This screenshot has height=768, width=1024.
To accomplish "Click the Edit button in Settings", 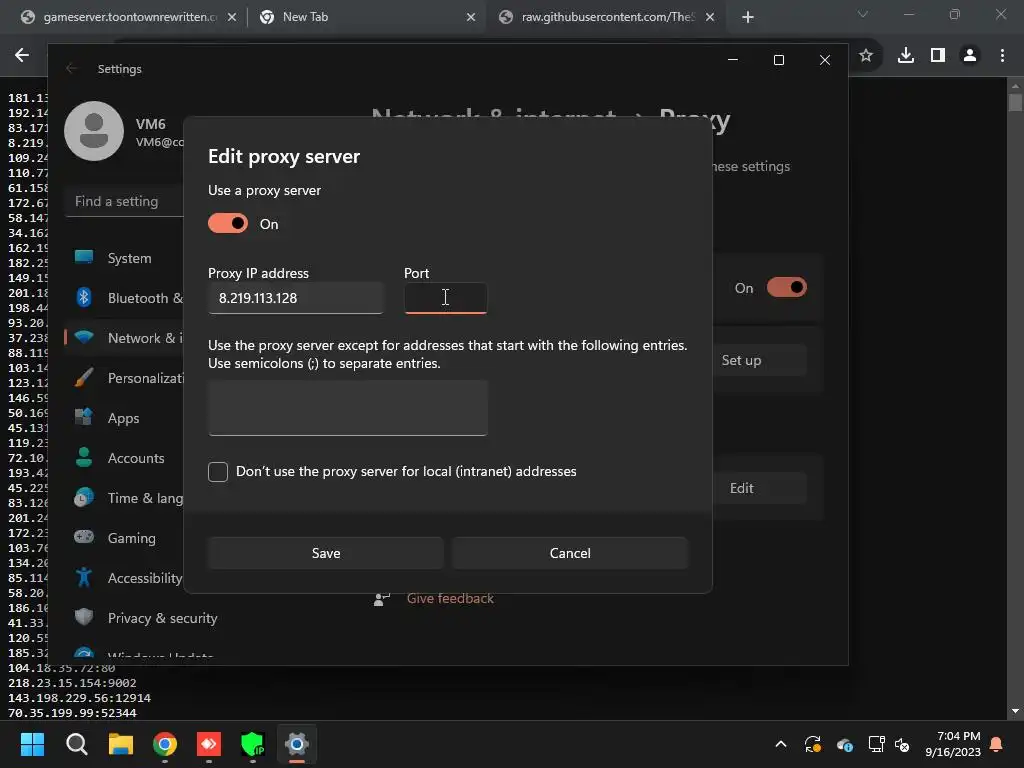I will [741, 488].
